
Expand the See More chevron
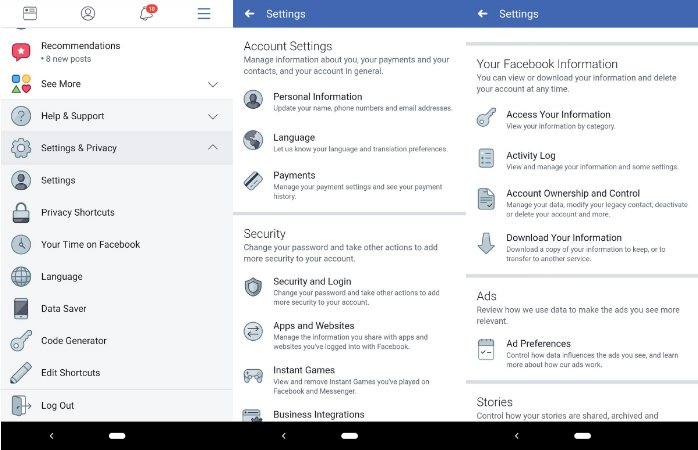213,84
